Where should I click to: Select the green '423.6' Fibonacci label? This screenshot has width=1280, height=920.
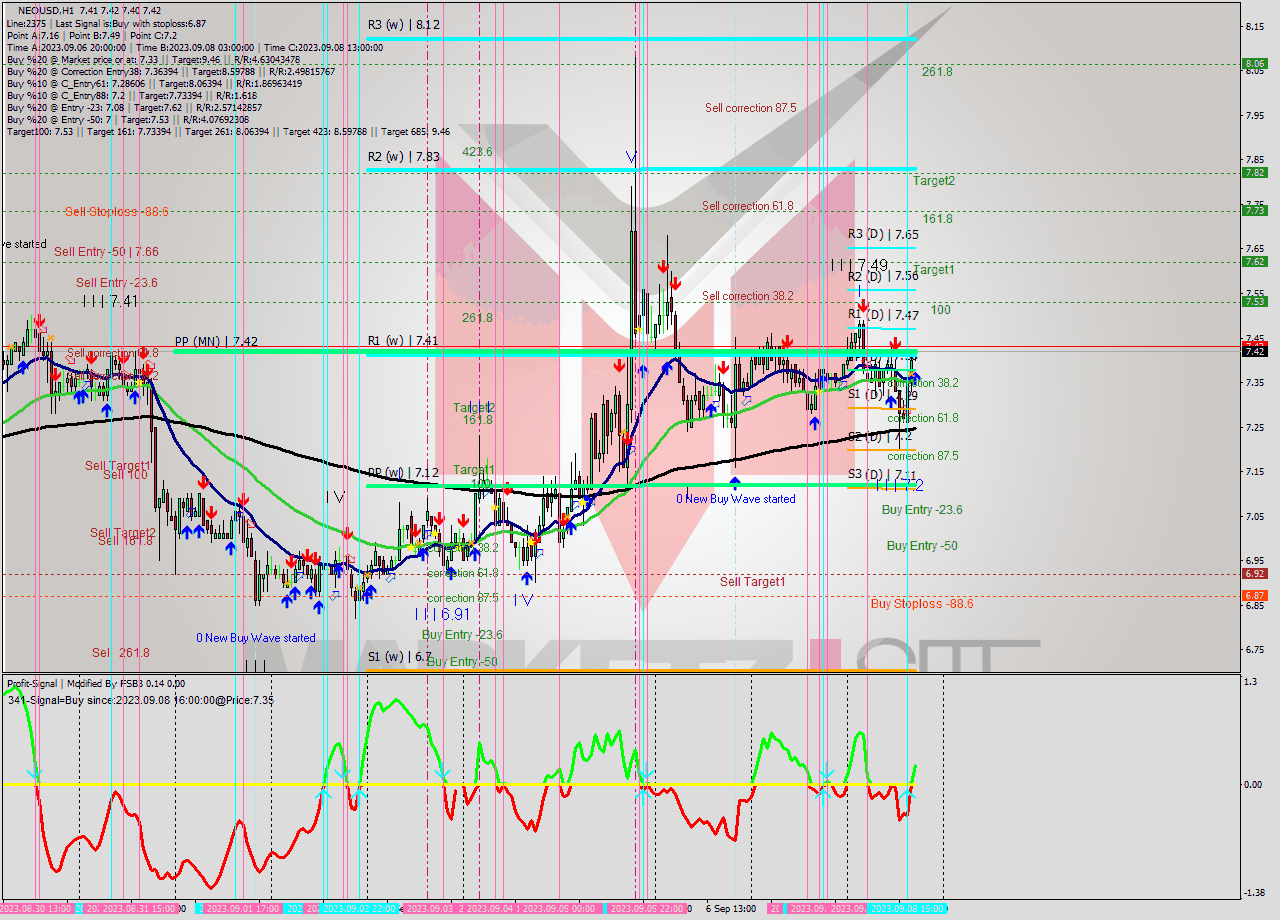(477, 152)
